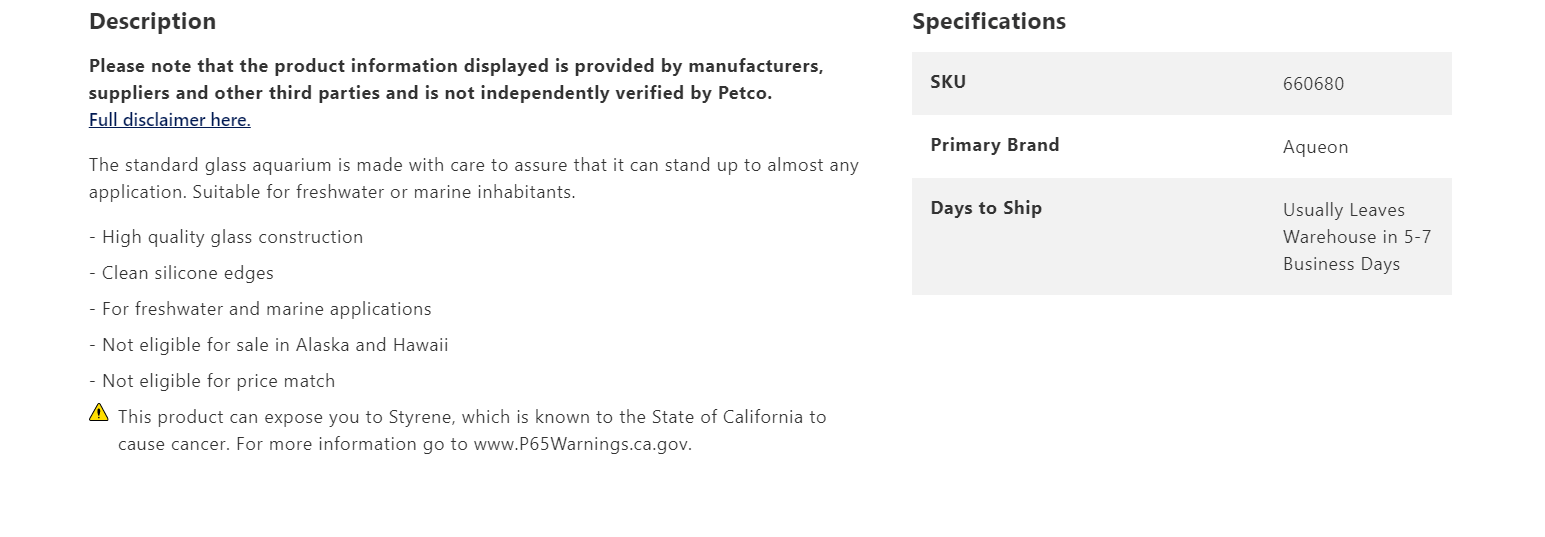1545x537 pixels.
Task: Click the Specifications heading
Action: point(989,21)
